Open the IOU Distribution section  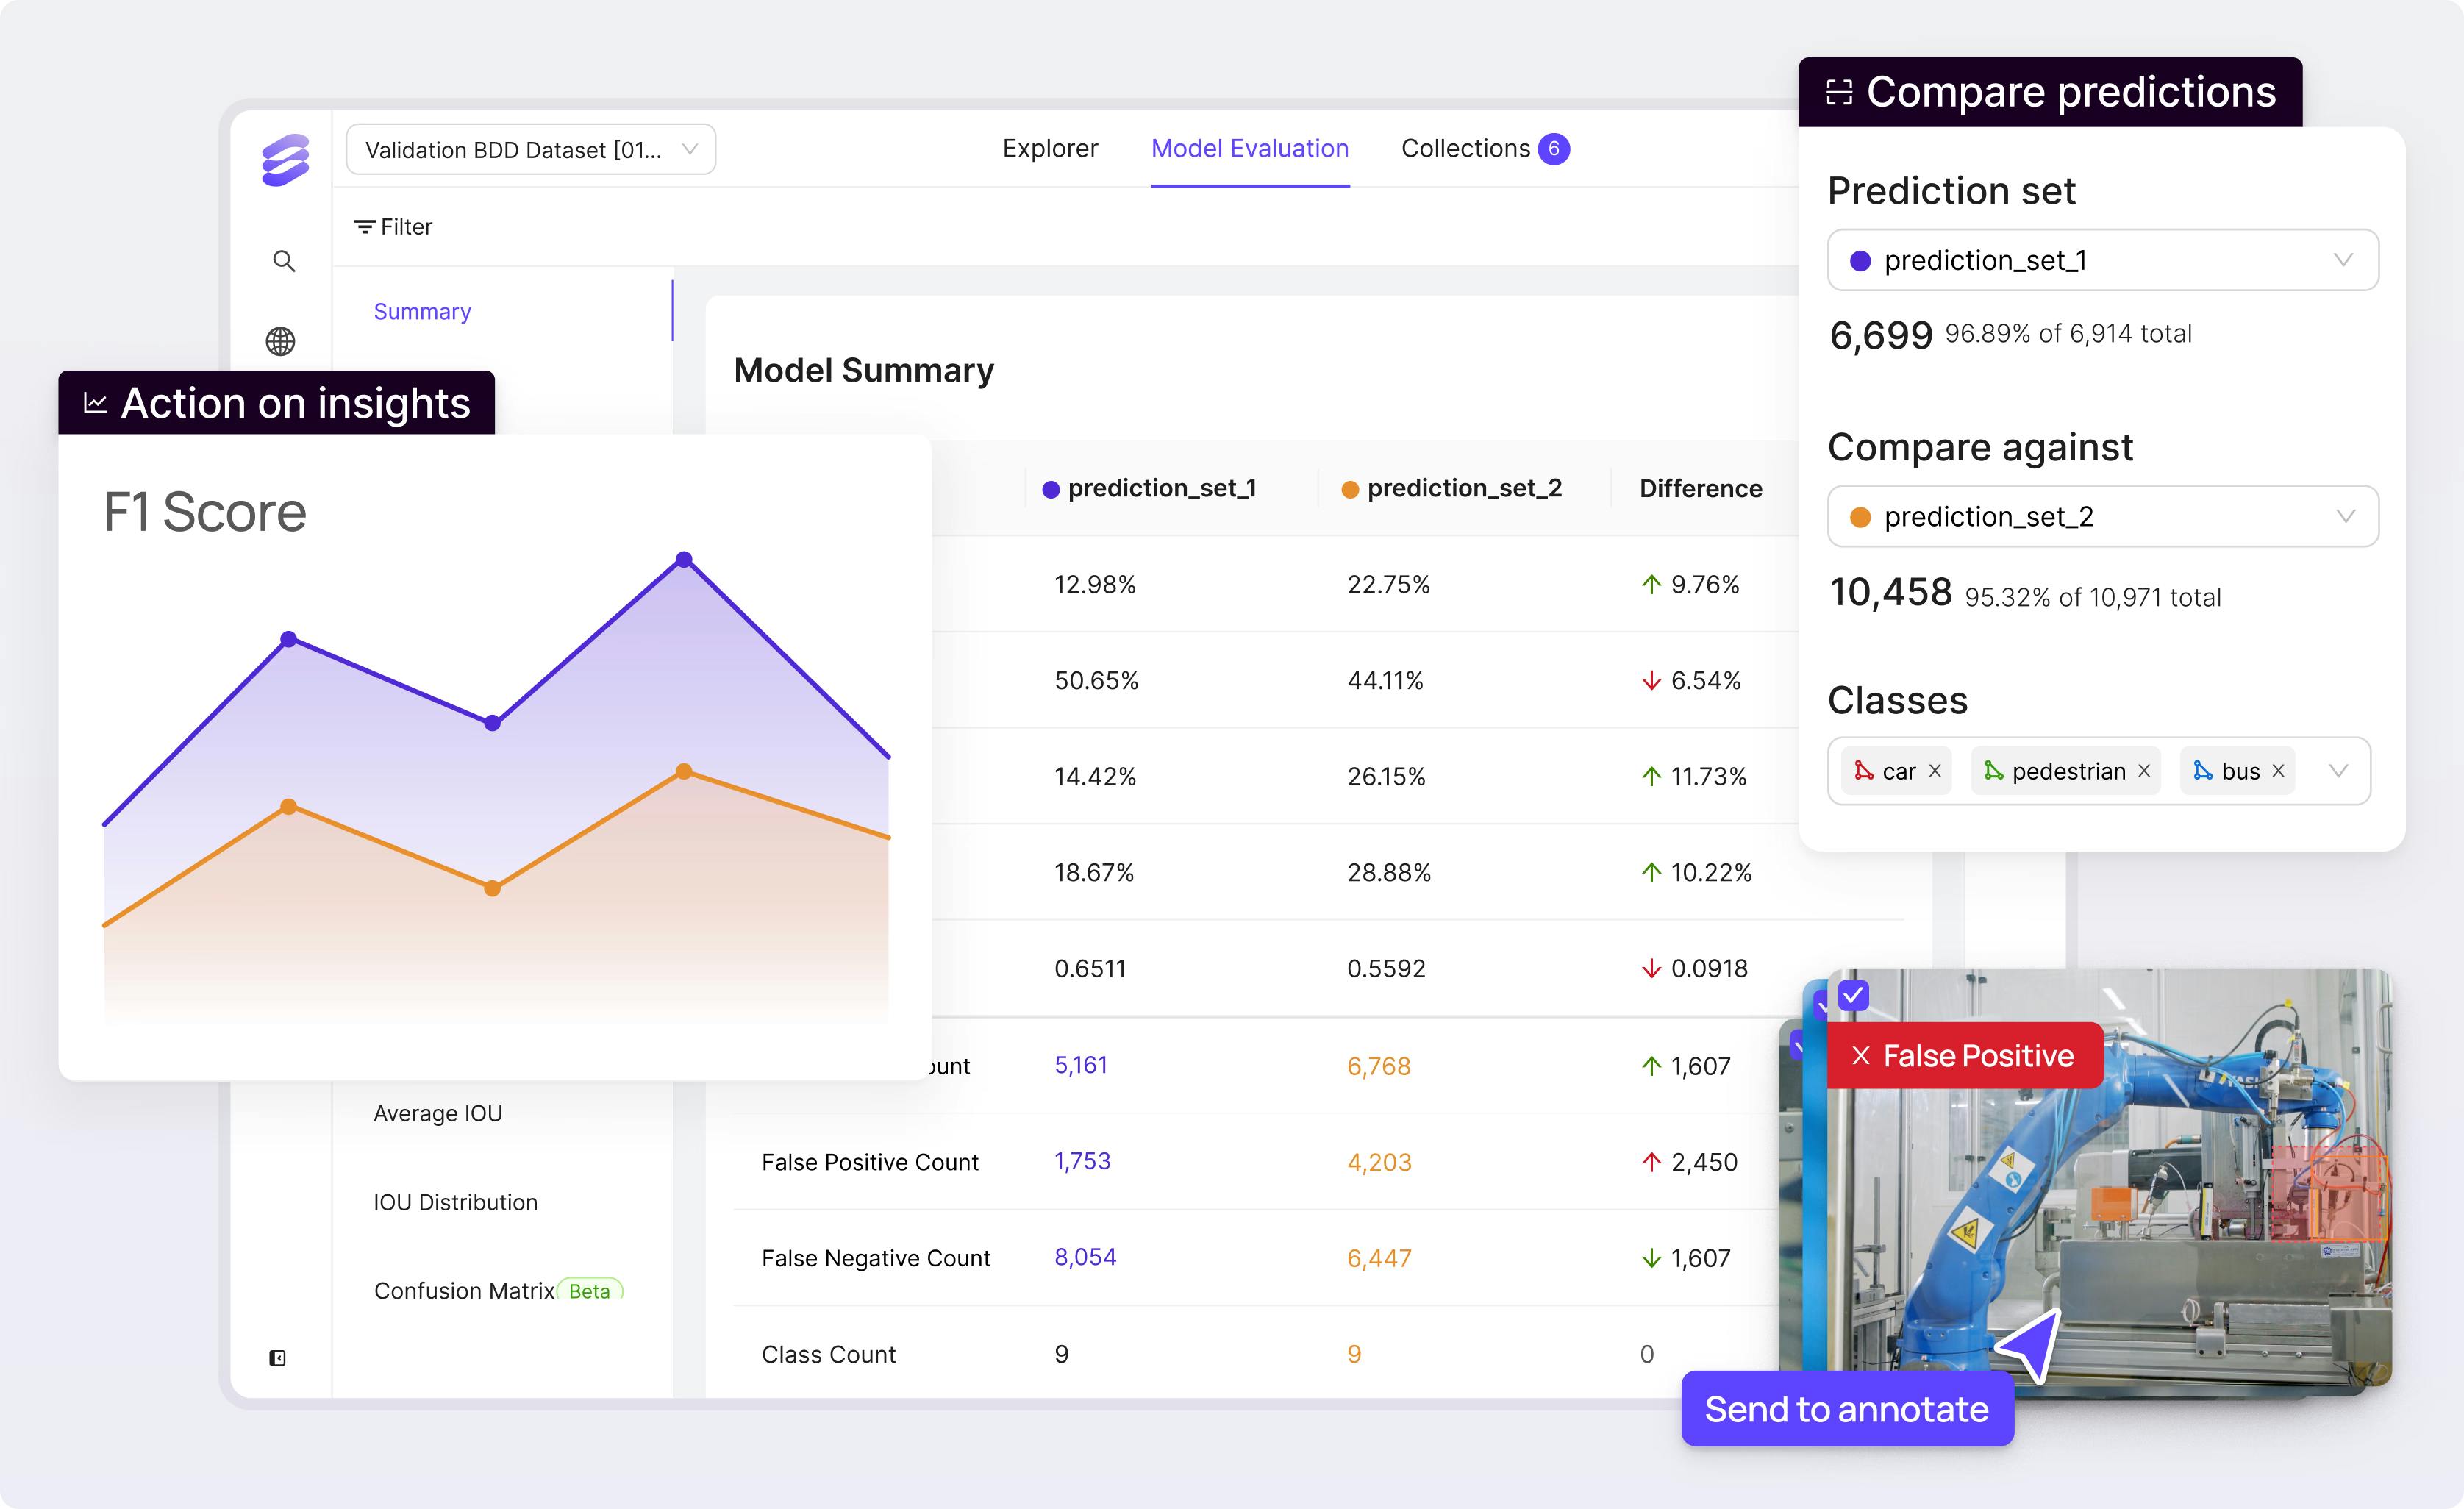click(x=455, y=1202)
